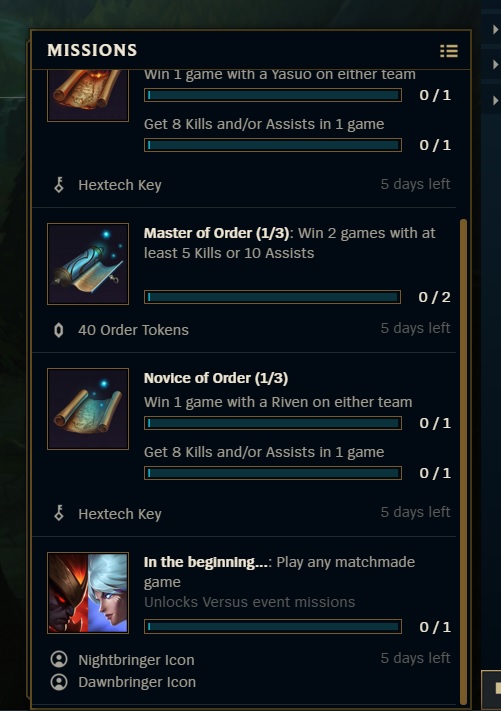Image resolution: width=501 pixels, height=711 pixels.
Task: Click the Dawnbringer Icon reward symbol
Action: click(x=59, y=682)
